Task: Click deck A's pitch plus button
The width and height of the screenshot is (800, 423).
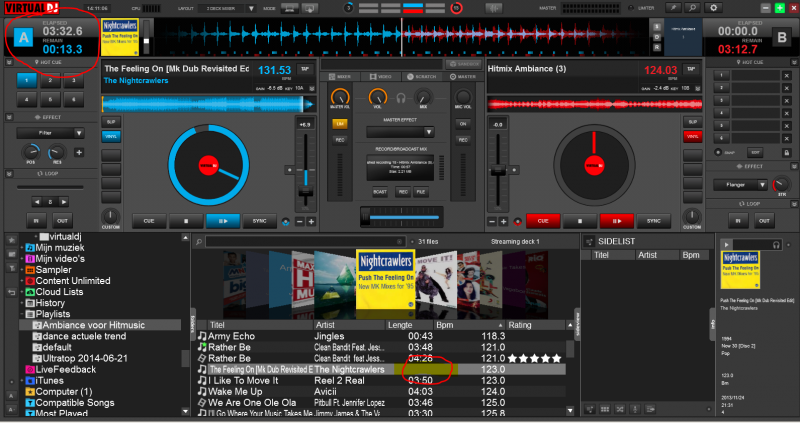Action: click(x=311, y=221)
